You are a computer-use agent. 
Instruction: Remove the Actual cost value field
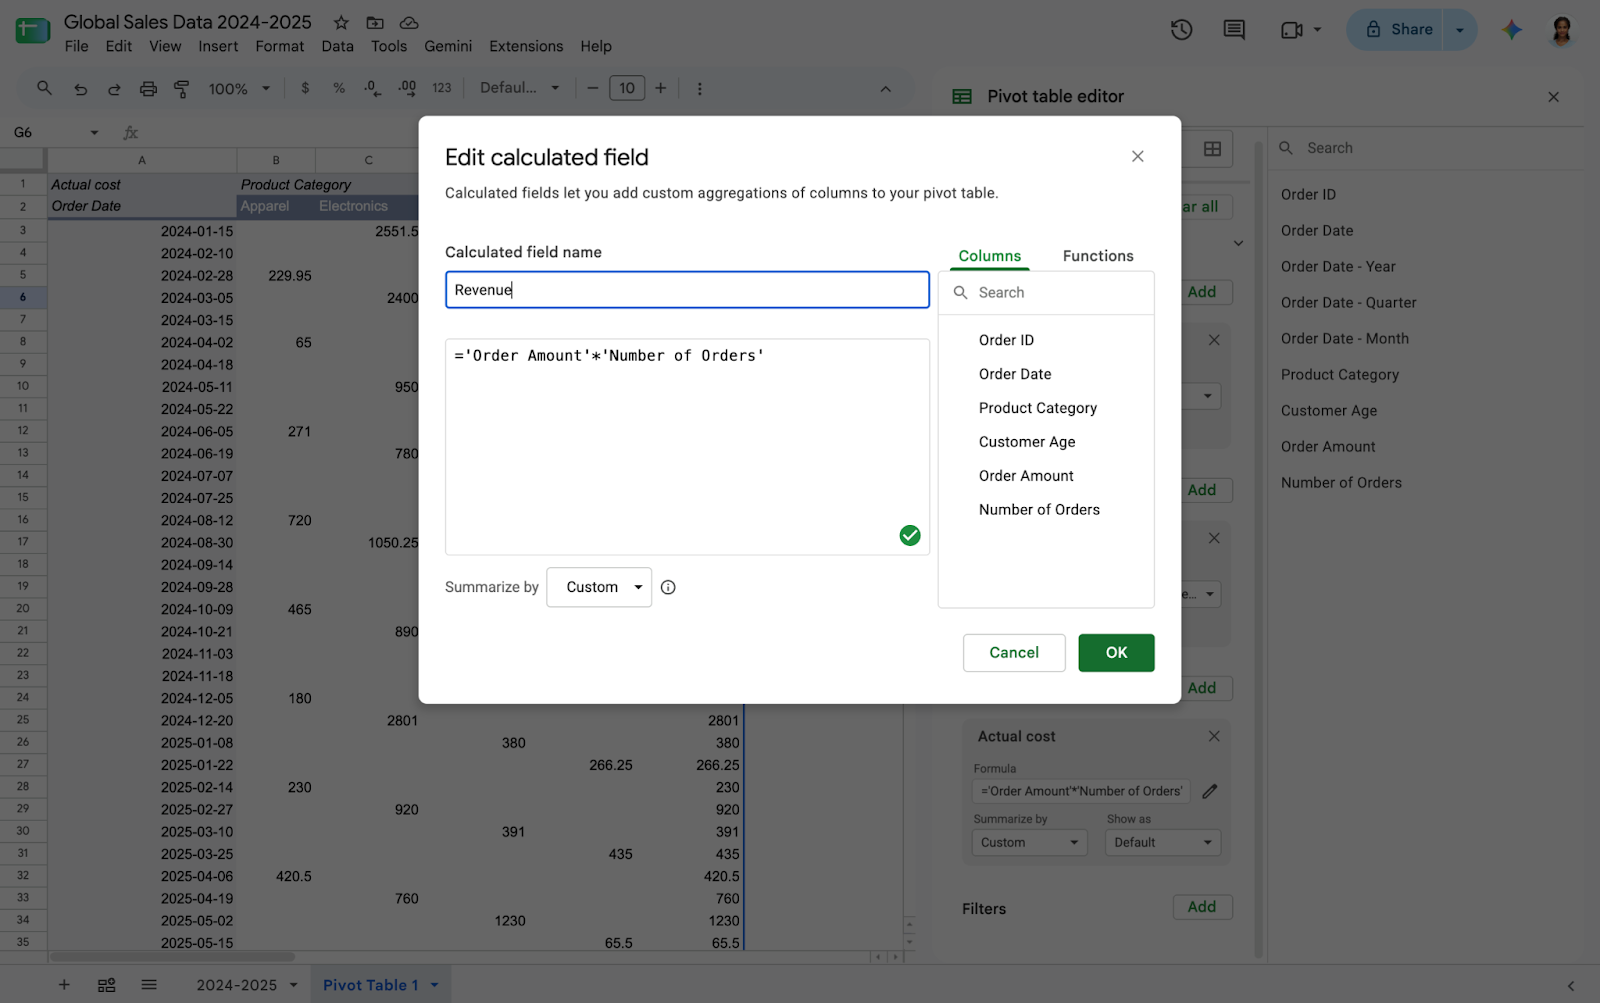click(x=1214, y=736)
